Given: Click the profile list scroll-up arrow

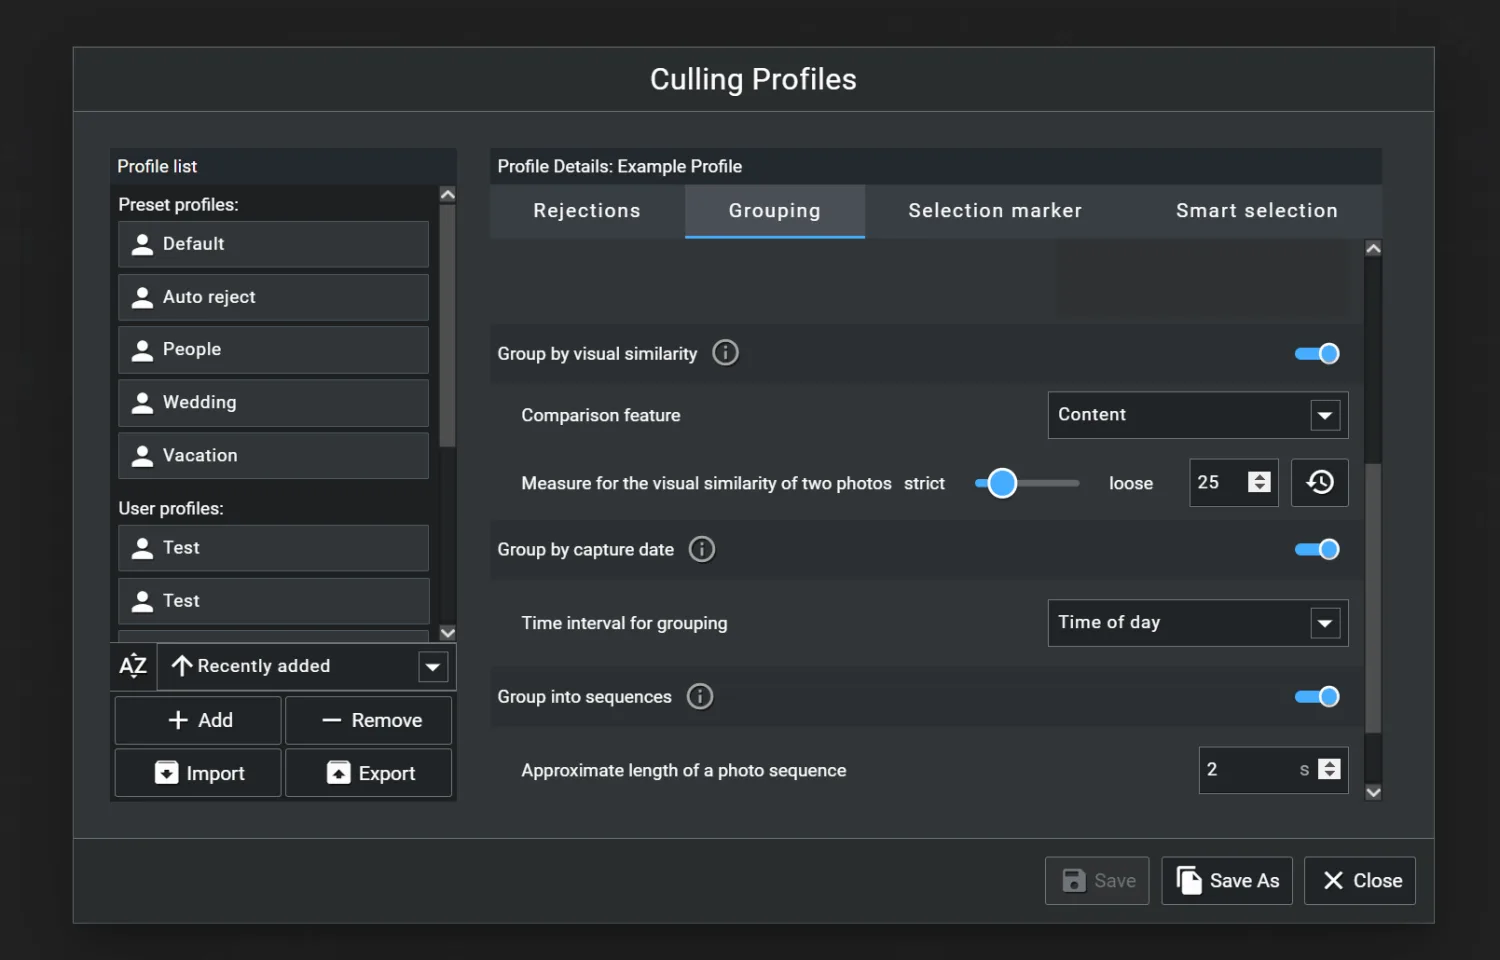Looking at the screenshot, I should pos(447,194).
